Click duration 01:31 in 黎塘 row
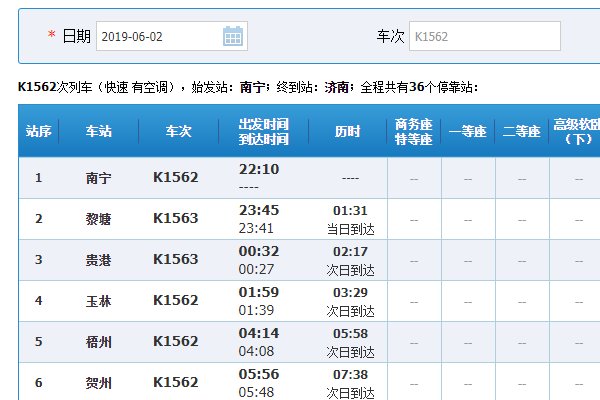Viewport: 600px width, 400px height. 350,211
